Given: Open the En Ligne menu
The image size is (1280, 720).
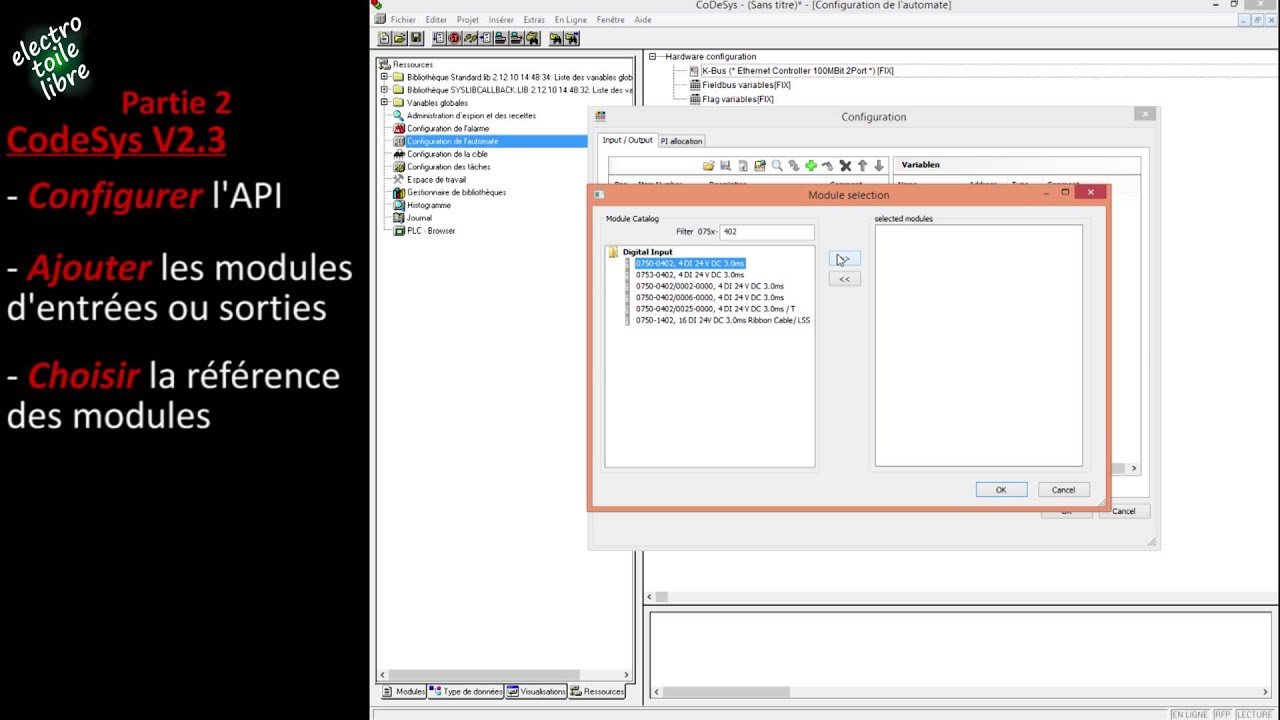Looking at the screenshot, I should [571, 20].
